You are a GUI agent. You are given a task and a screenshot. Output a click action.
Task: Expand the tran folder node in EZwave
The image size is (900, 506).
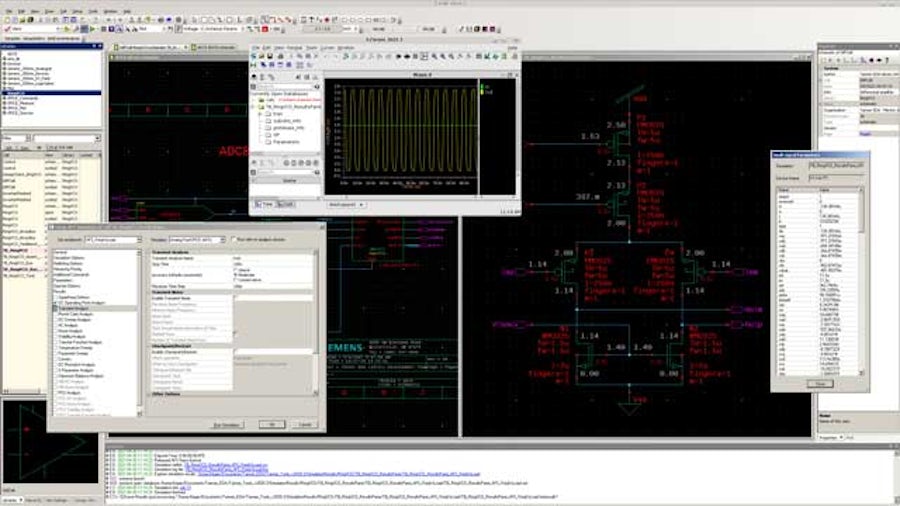pyautogui.click(x=260, y=114)
